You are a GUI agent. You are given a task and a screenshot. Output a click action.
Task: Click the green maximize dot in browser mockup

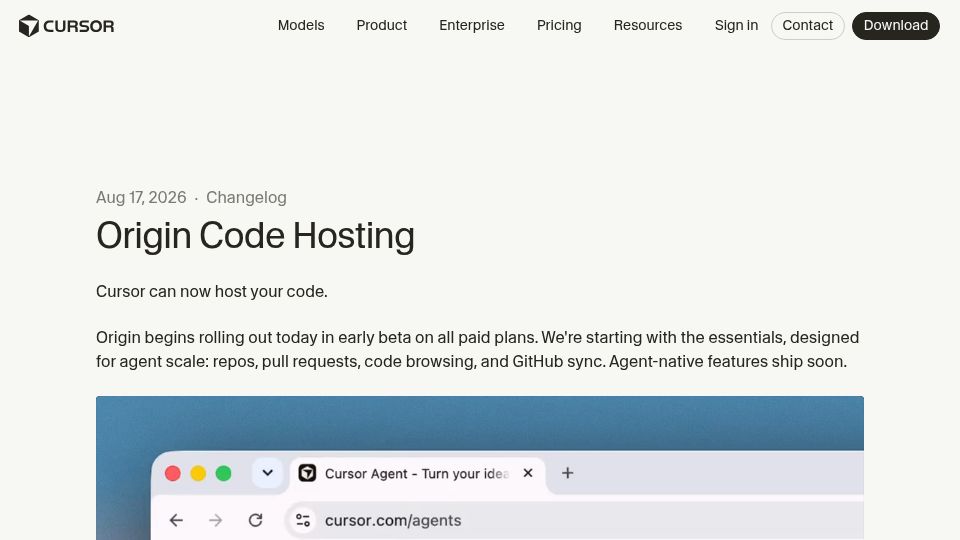(223, 473)
